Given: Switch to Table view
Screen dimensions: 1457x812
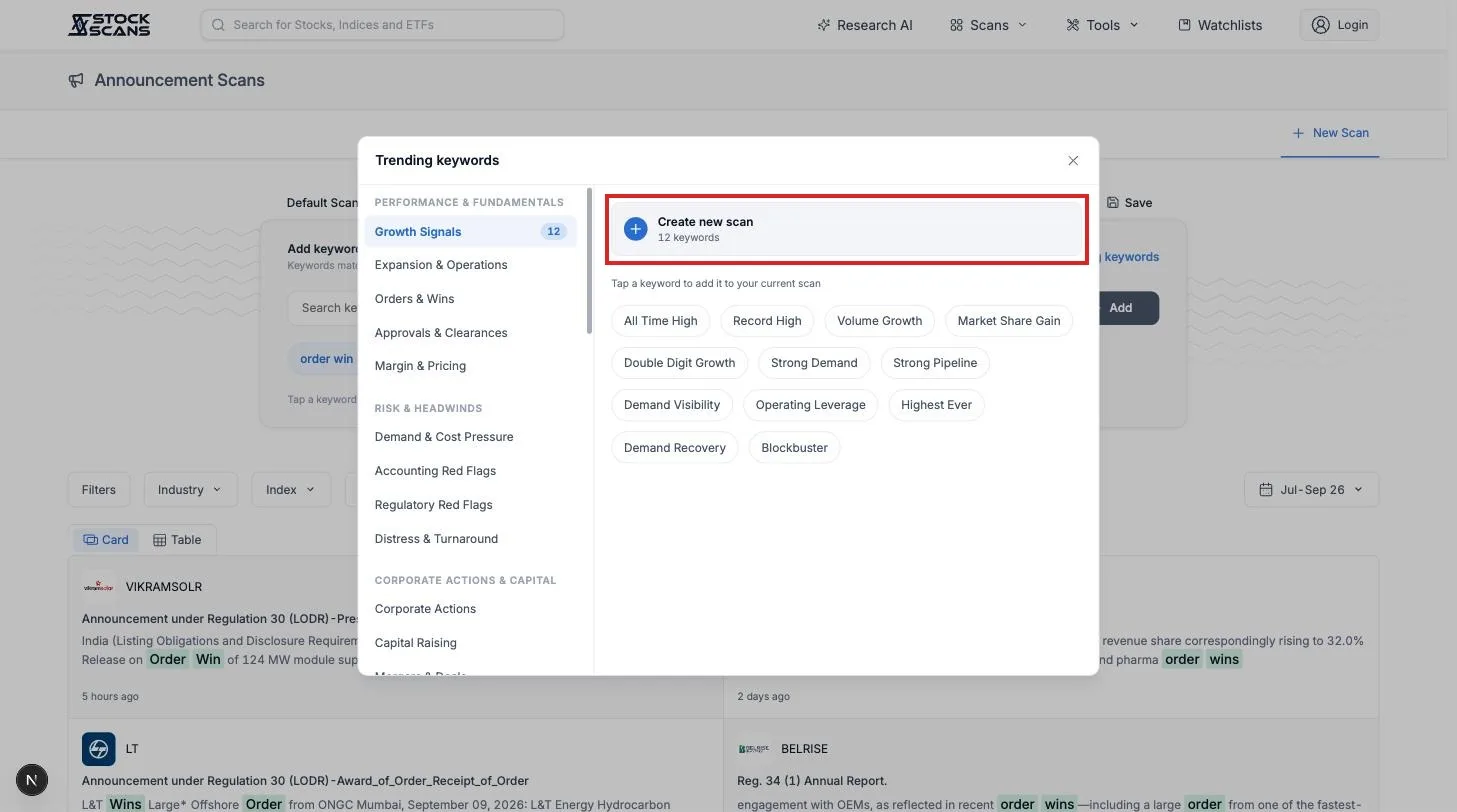Looking at the screenshot, I should (177, 540).
